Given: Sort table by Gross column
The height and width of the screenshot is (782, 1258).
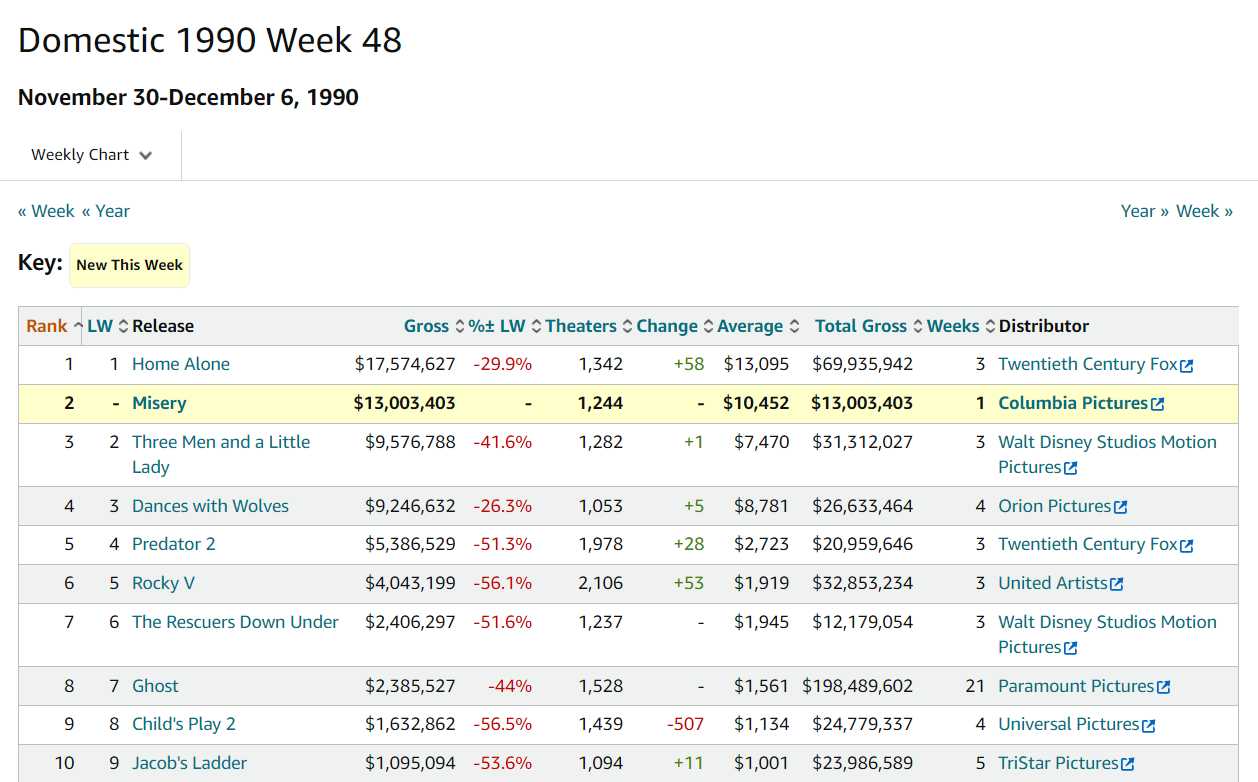Looking at the screenshot, I should pyautogui.click(x=434, y=326).
